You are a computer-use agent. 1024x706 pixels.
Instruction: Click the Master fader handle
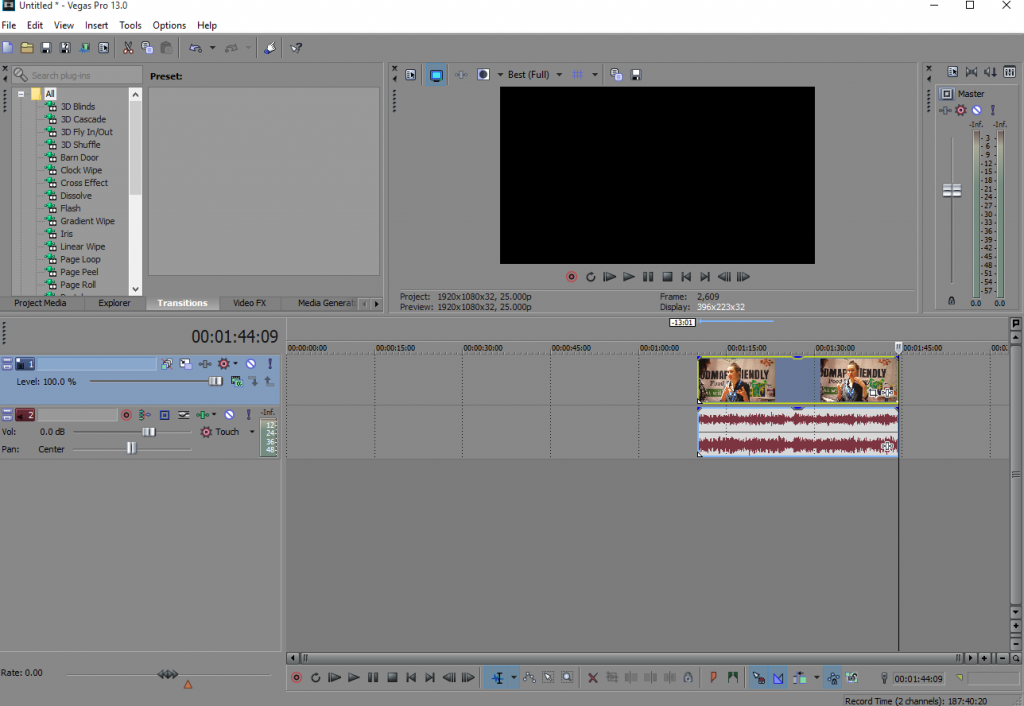click(x=952, y=191)
